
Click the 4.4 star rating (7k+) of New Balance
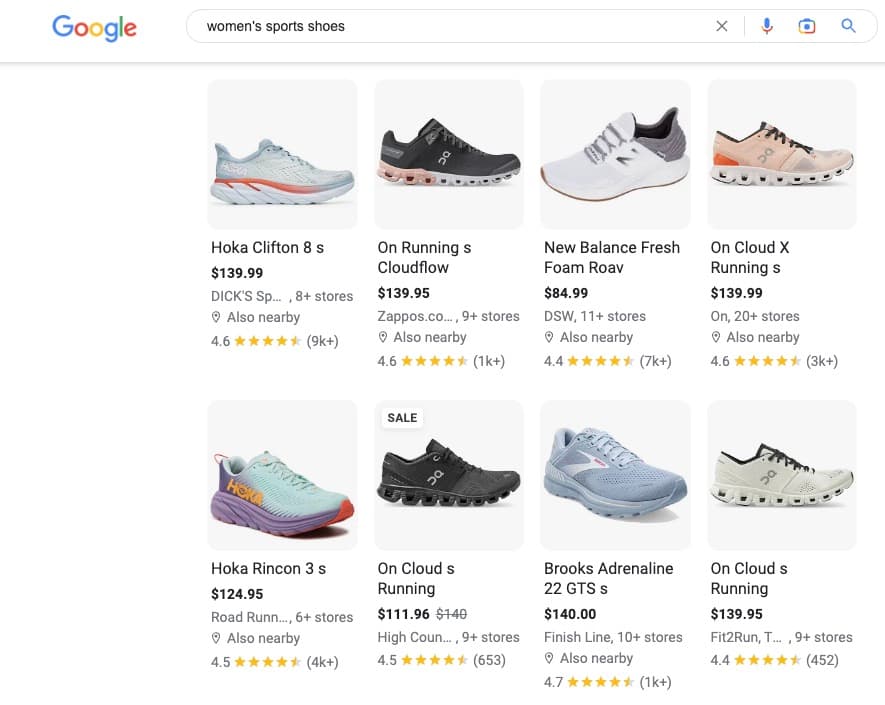607,361
